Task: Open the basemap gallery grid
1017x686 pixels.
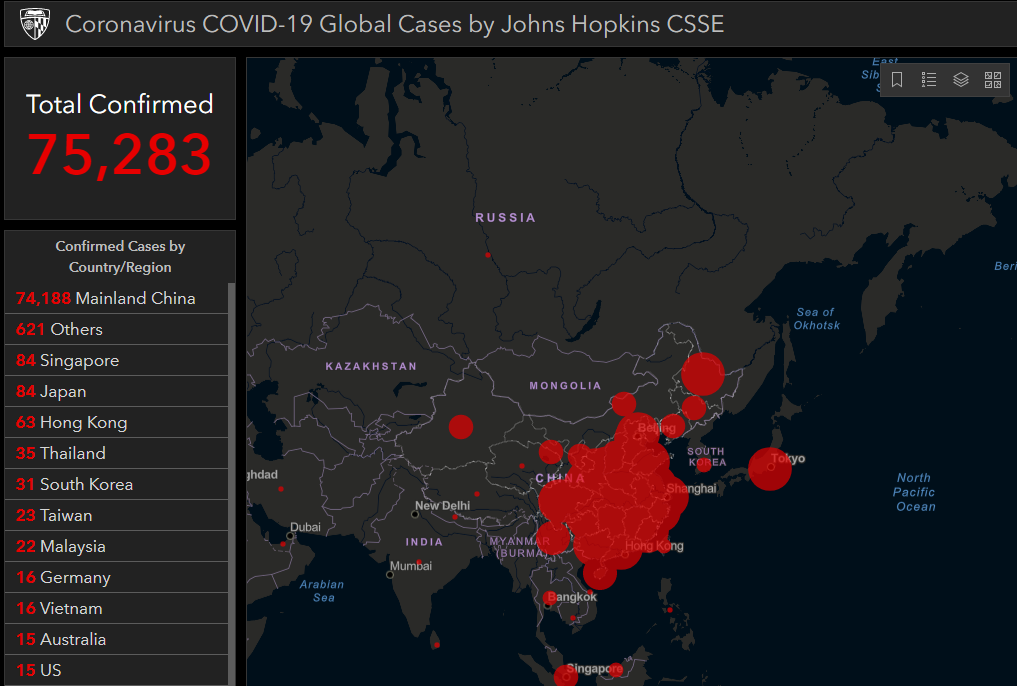Action: click(993, 80)
